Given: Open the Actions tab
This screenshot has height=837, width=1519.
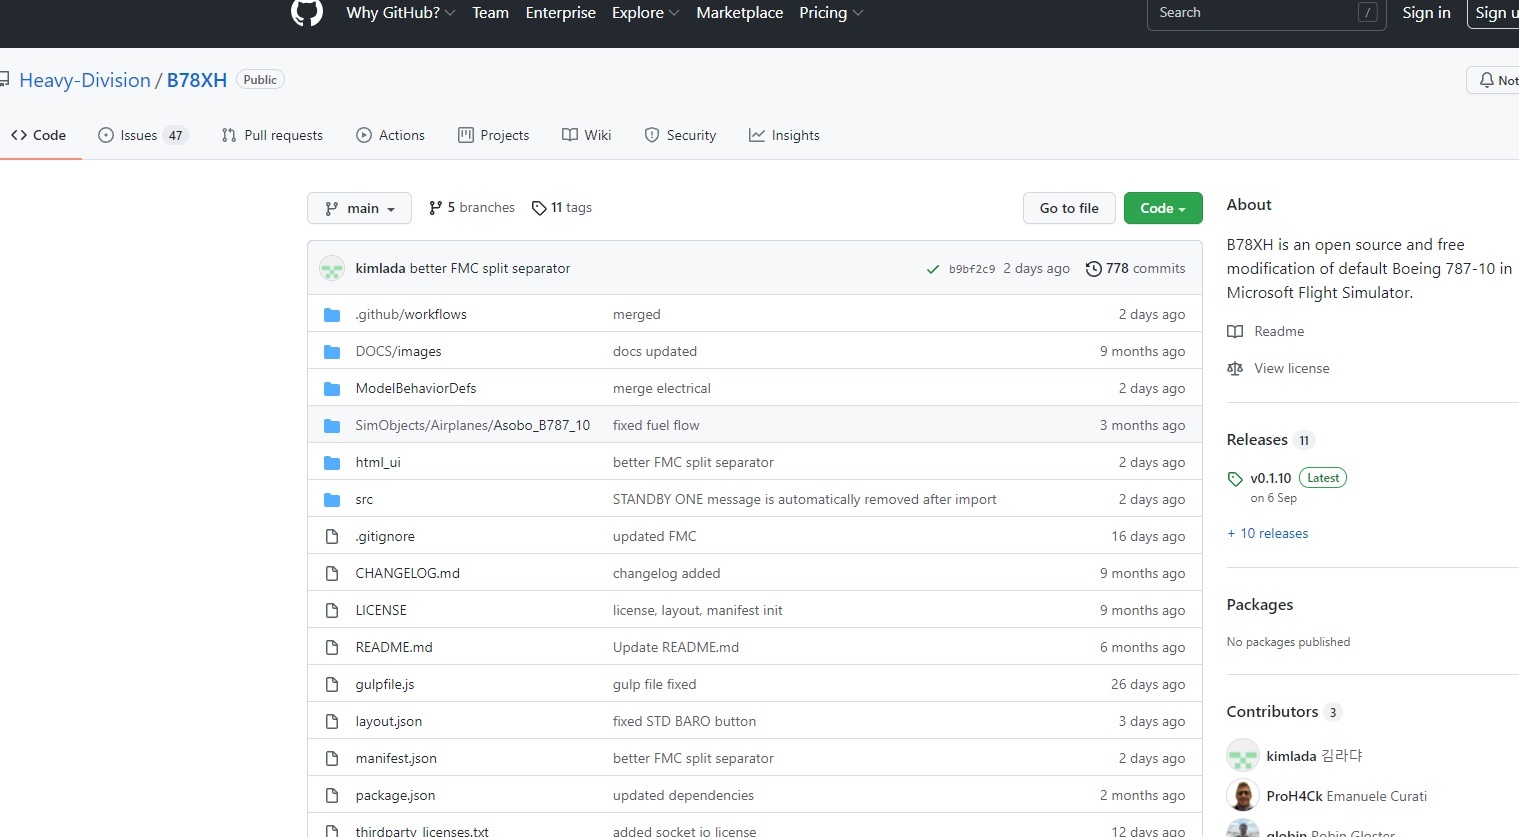Looking at the screenshot, I should coord(390,135).
